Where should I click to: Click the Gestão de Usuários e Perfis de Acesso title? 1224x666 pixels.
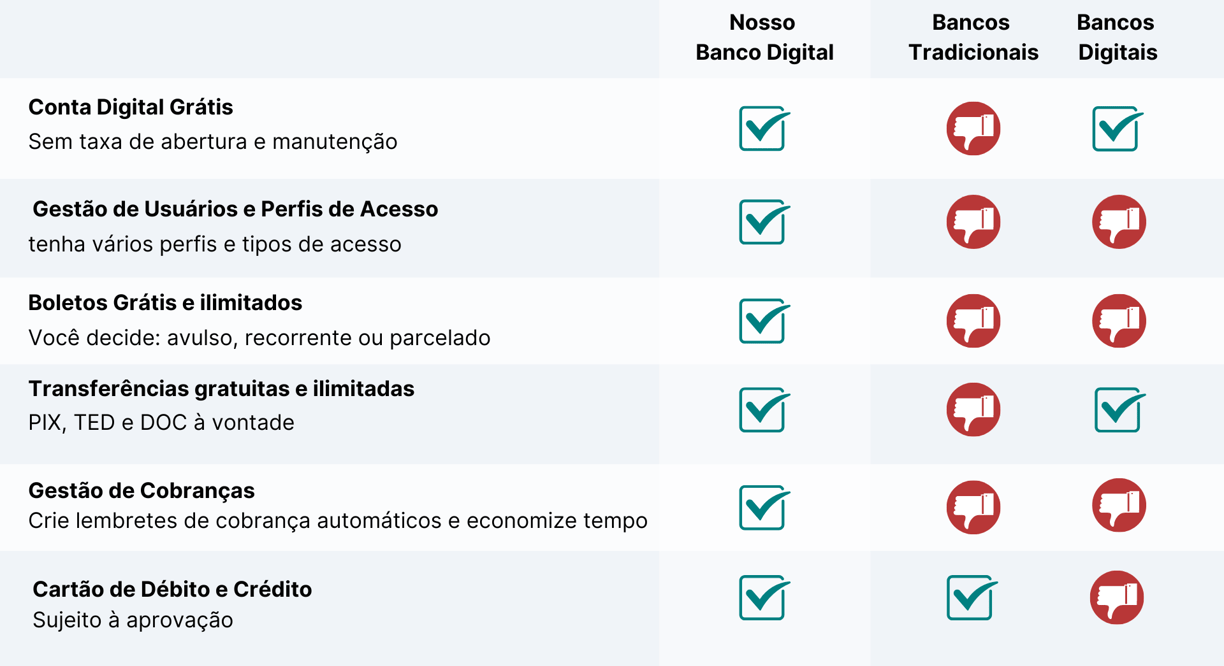tap(235, 210)
